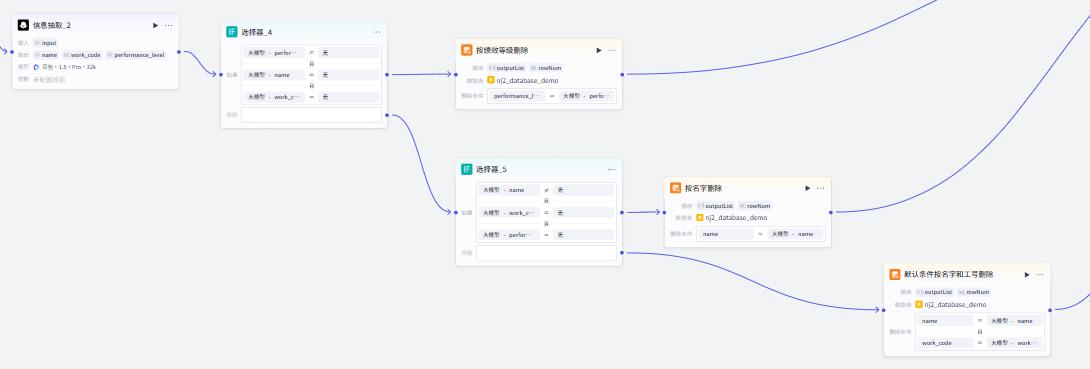The height and width of the screenshot is (369, 1090).
Task: Click the yellow table icon in 按名字删除
Action: tap(699, 218)
